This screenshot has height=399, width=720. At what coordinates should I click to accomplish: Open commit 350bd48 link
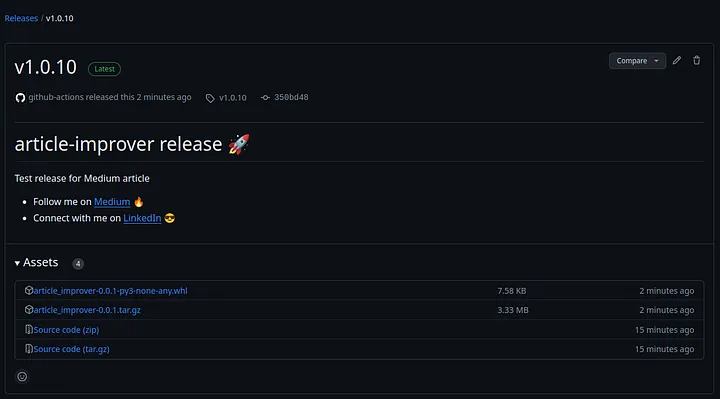291,97
